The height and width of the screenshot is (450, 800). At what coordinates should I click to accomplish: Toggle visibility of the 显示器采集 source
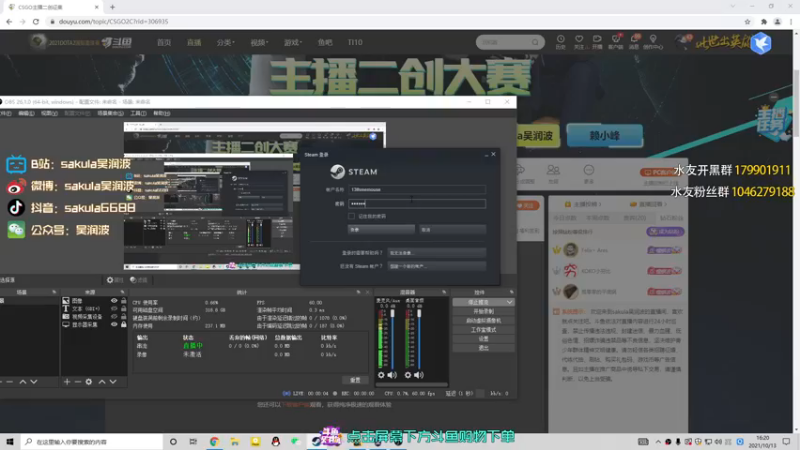coord(114,324)
